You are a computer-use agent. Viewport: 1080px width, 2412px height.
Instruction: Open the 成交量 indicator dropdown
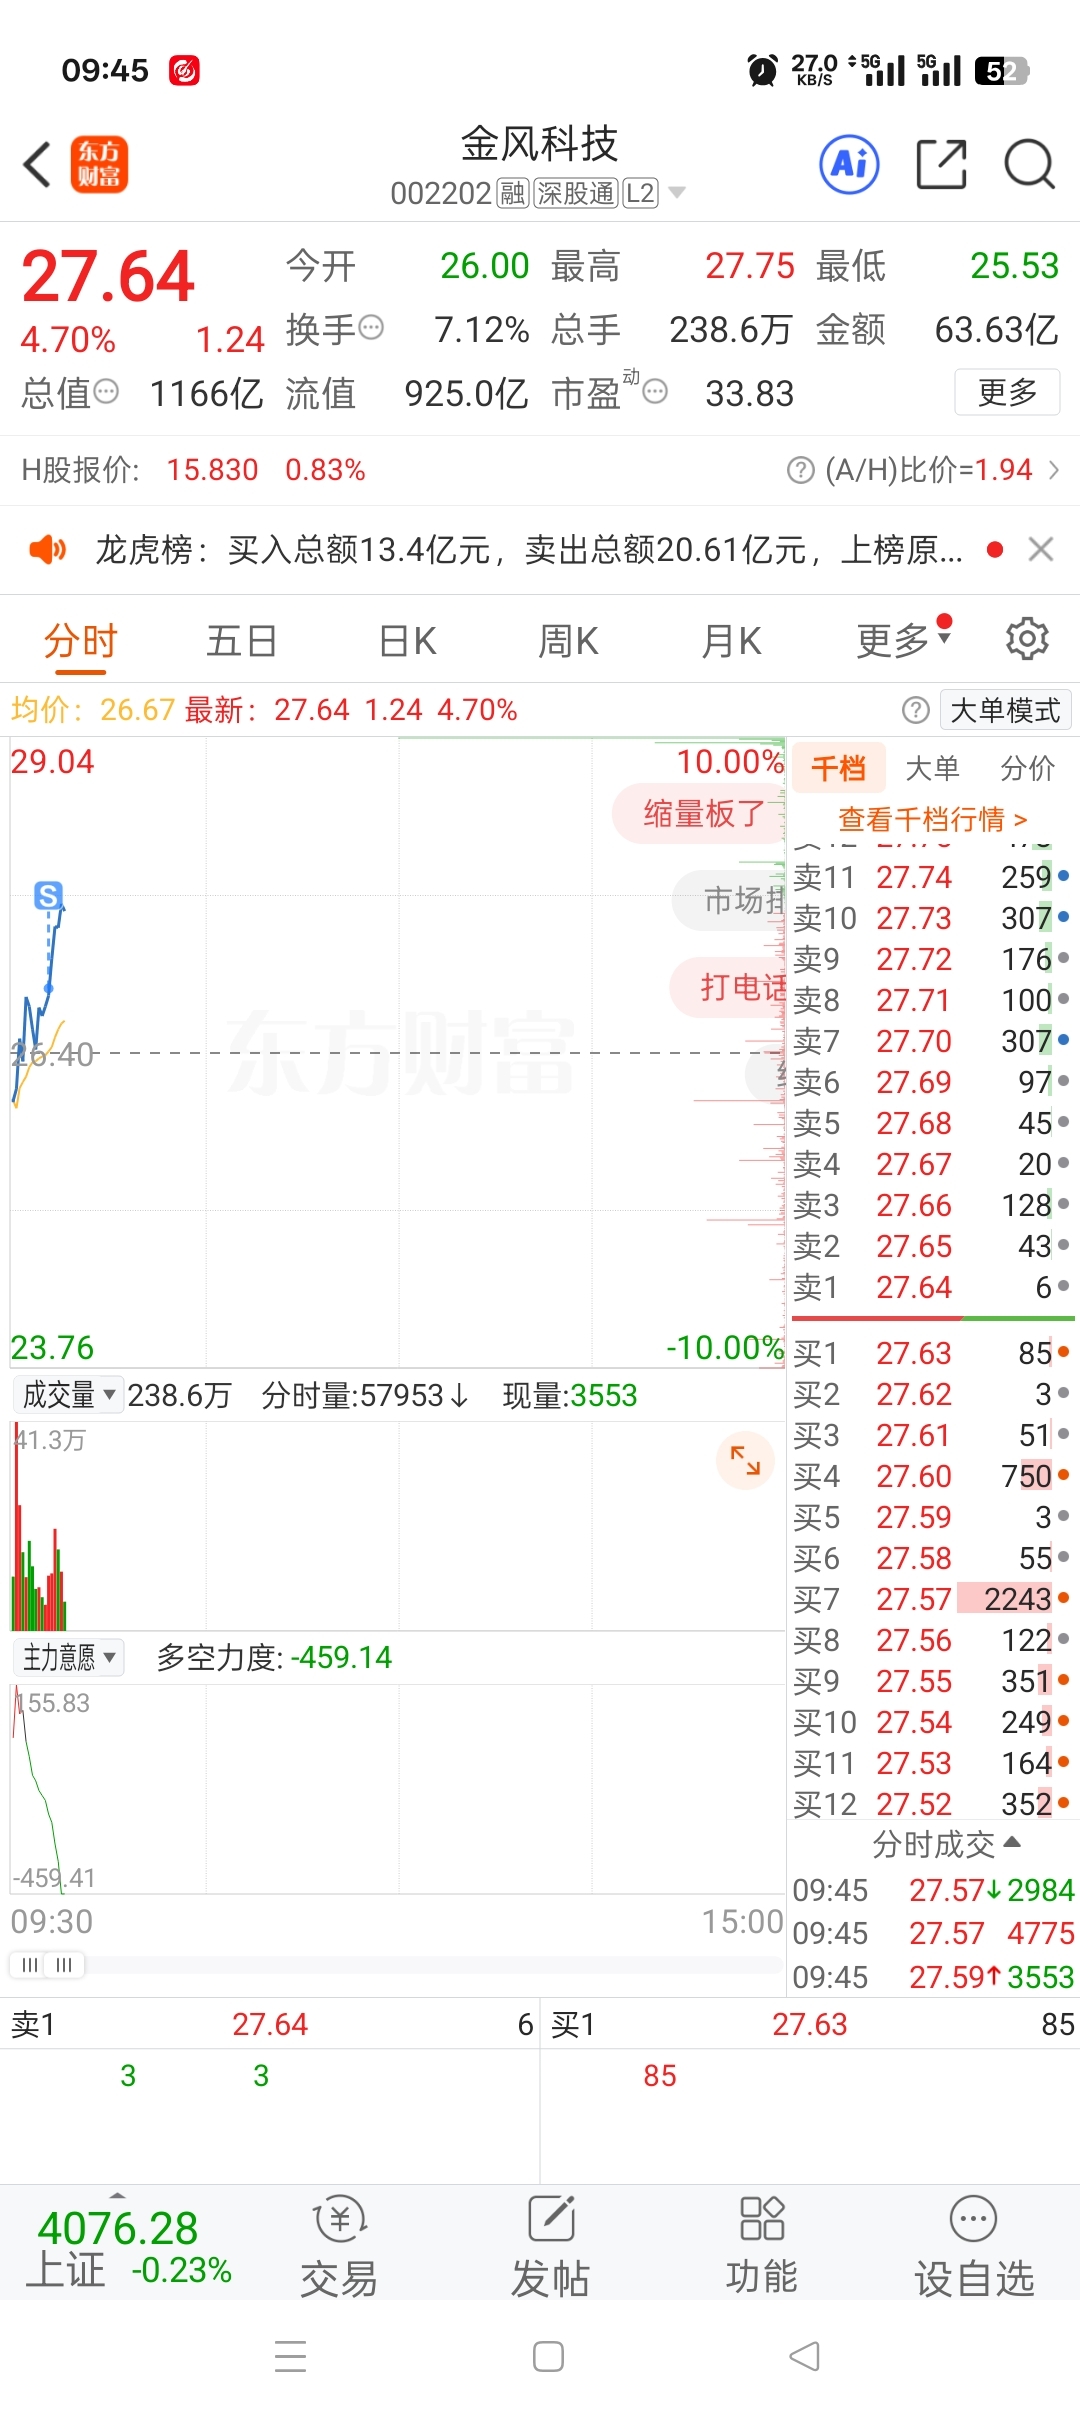click(68, 1394)
